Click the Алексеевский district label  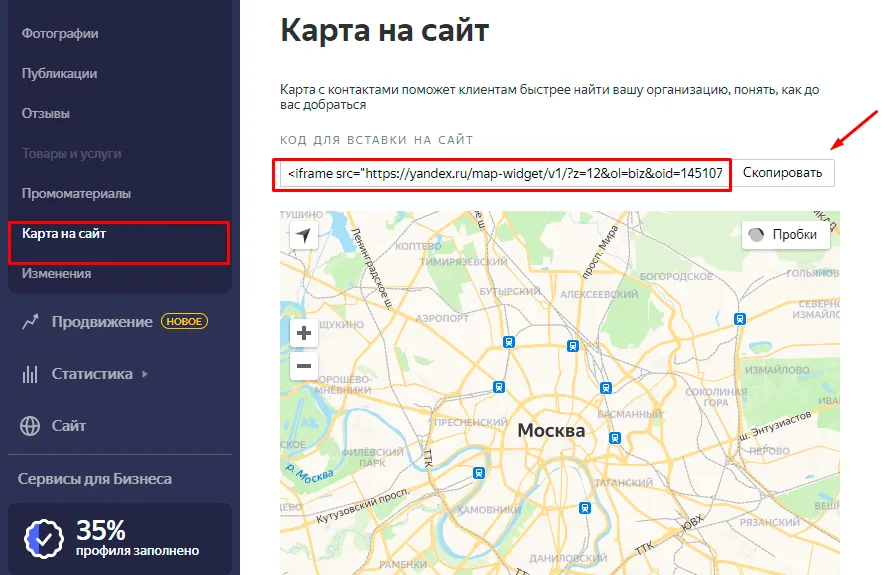pos(599,294)
